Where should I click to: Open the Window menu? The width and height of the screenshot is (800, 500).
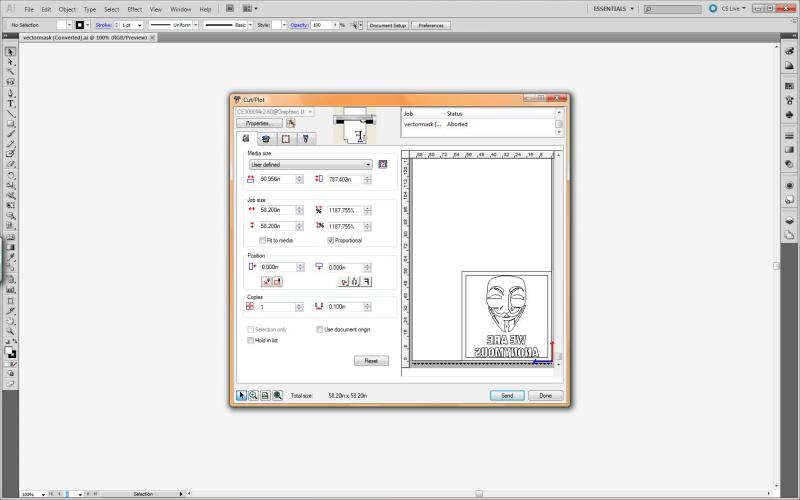(x=181, y=9)
